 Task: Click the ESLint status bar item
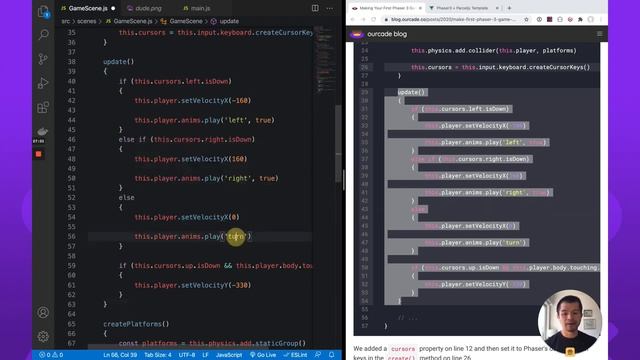(296, 355)
